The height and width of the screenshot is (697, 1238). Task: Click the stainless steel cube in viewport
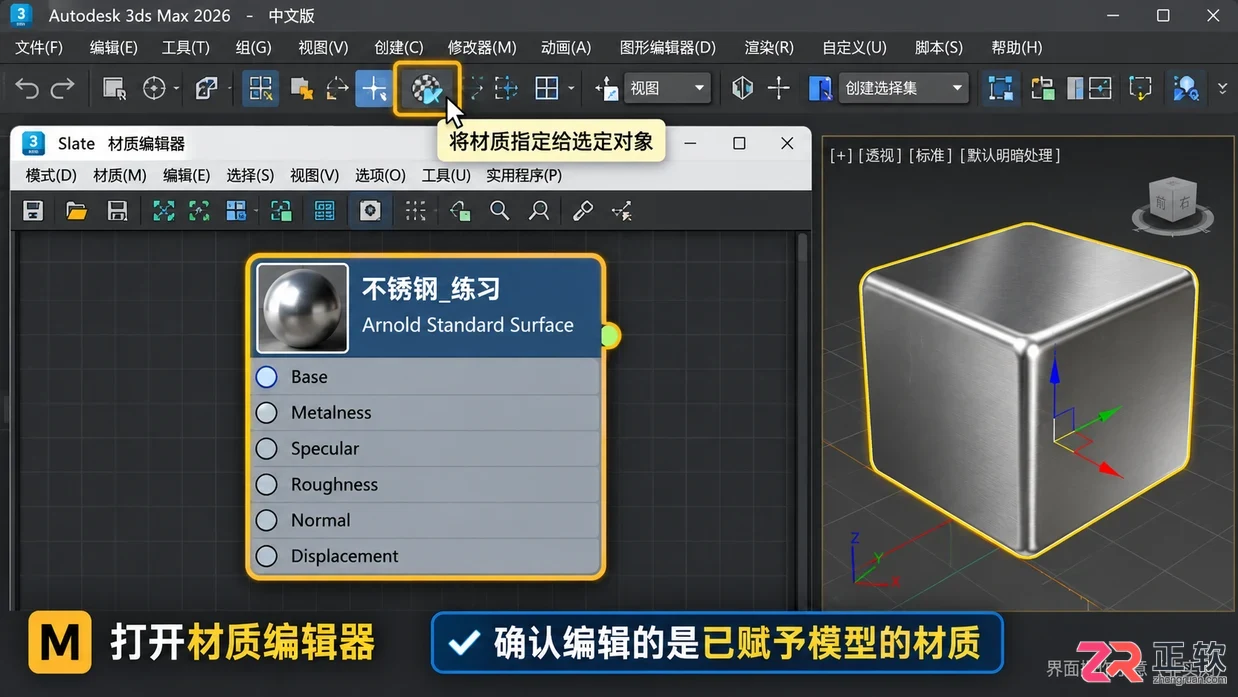pos(1028,392)
